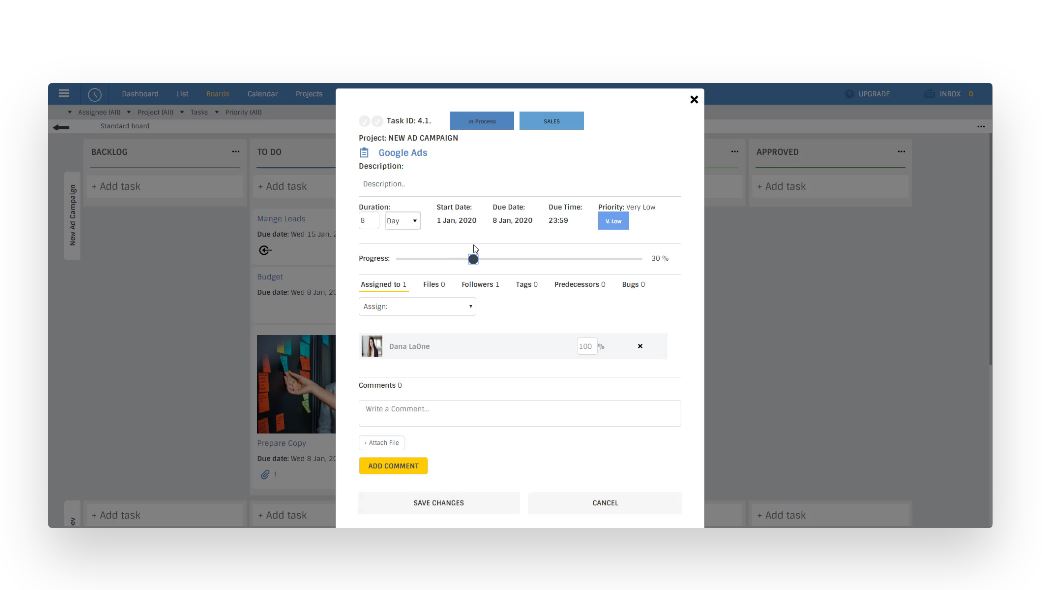This screenshot has height=590, width=1042.
Task: Select the Files 0 tab
Action: point(434,284)
